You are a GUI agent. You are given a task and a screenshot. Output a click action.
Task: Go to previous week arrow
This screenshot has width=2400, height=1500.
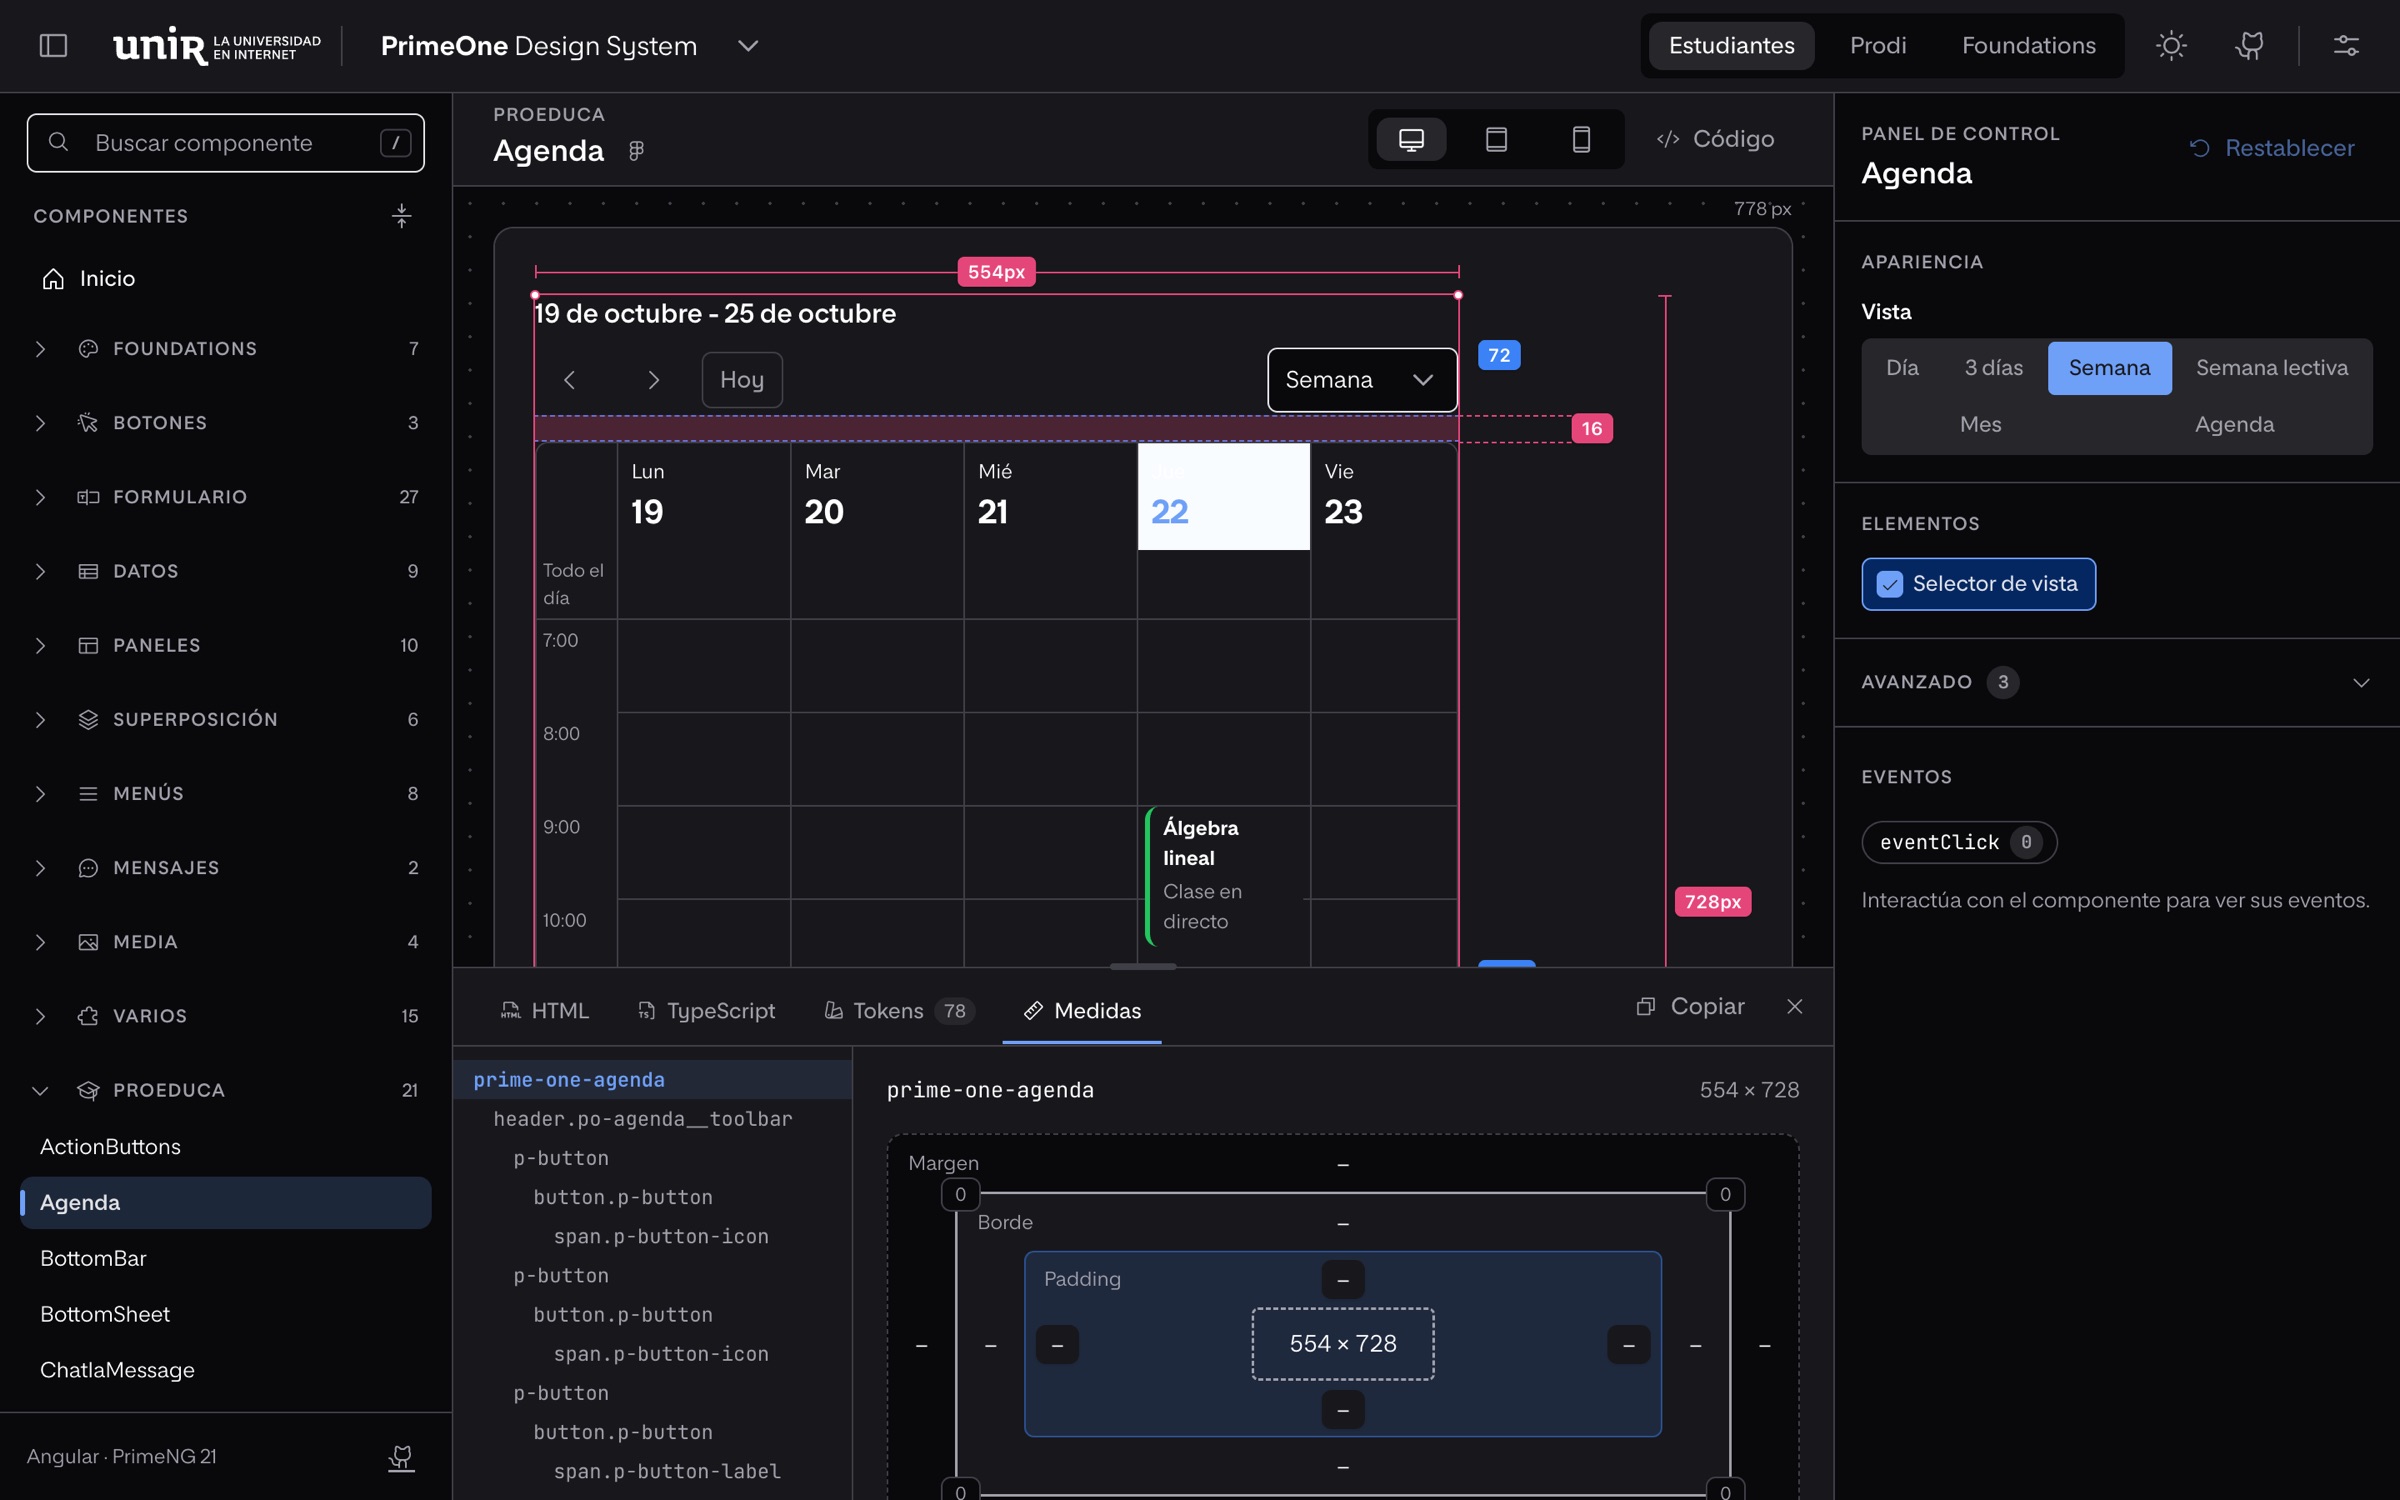569,380
